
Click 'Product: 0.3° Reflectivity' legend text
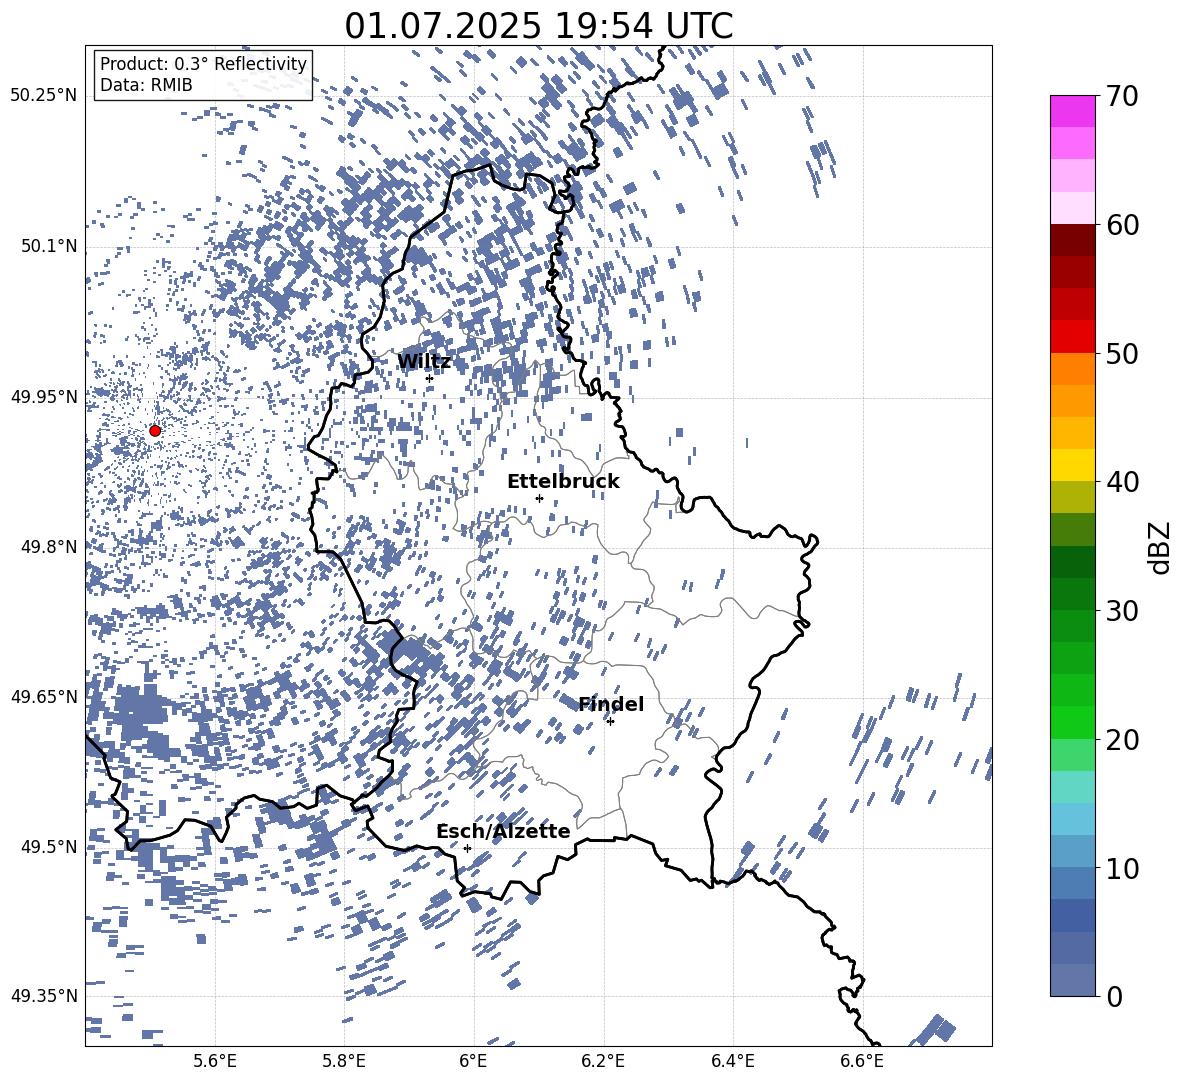[203, 64]
